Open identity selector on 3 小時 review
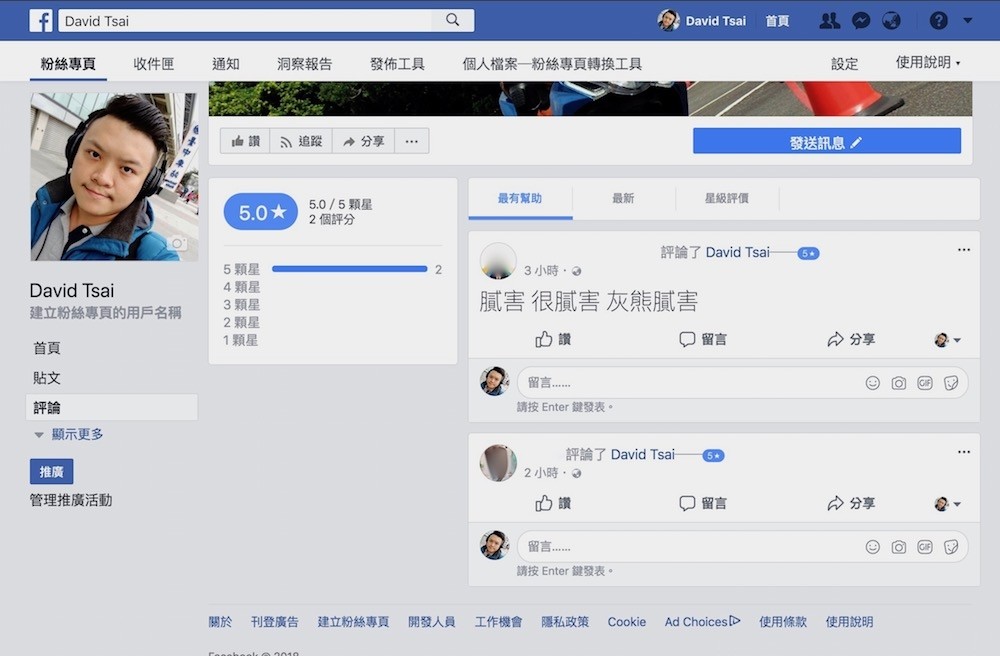The width and height of the screenshot is (1000, 656). (x=947, y=340)
